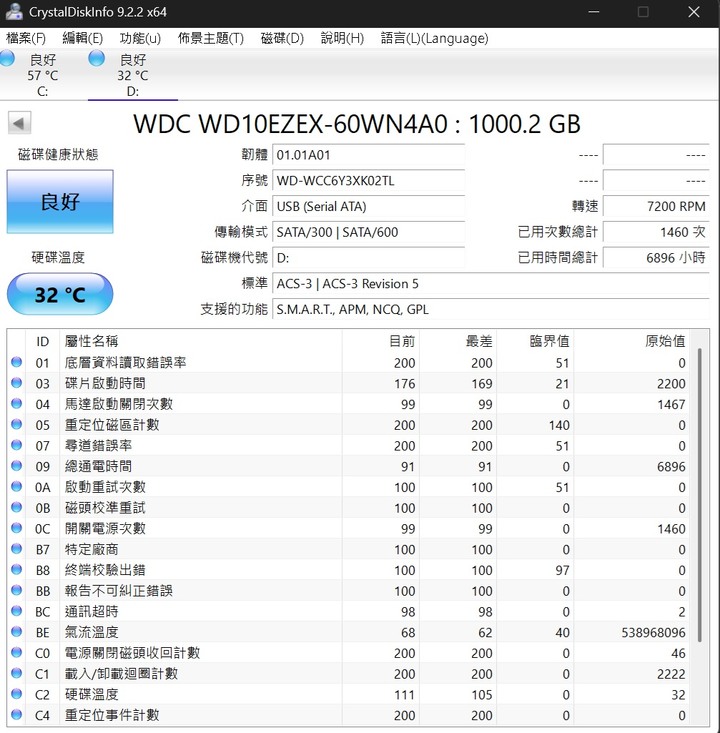
Task: Click status icon of row 0C 開關電源次數
Action: click(x=16, y=528)
